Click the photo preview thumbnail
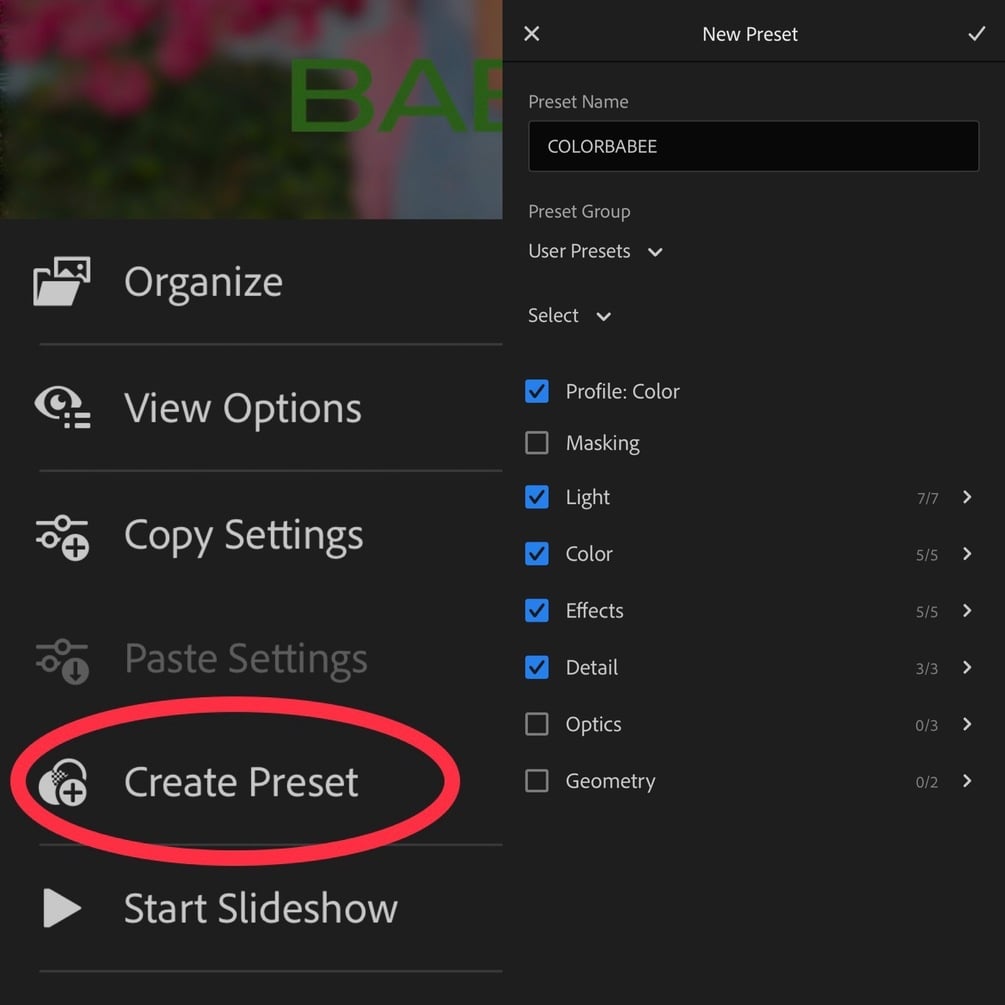Screen dimensions: 1005x1005 pyautogui.click(x=250, y=108)
